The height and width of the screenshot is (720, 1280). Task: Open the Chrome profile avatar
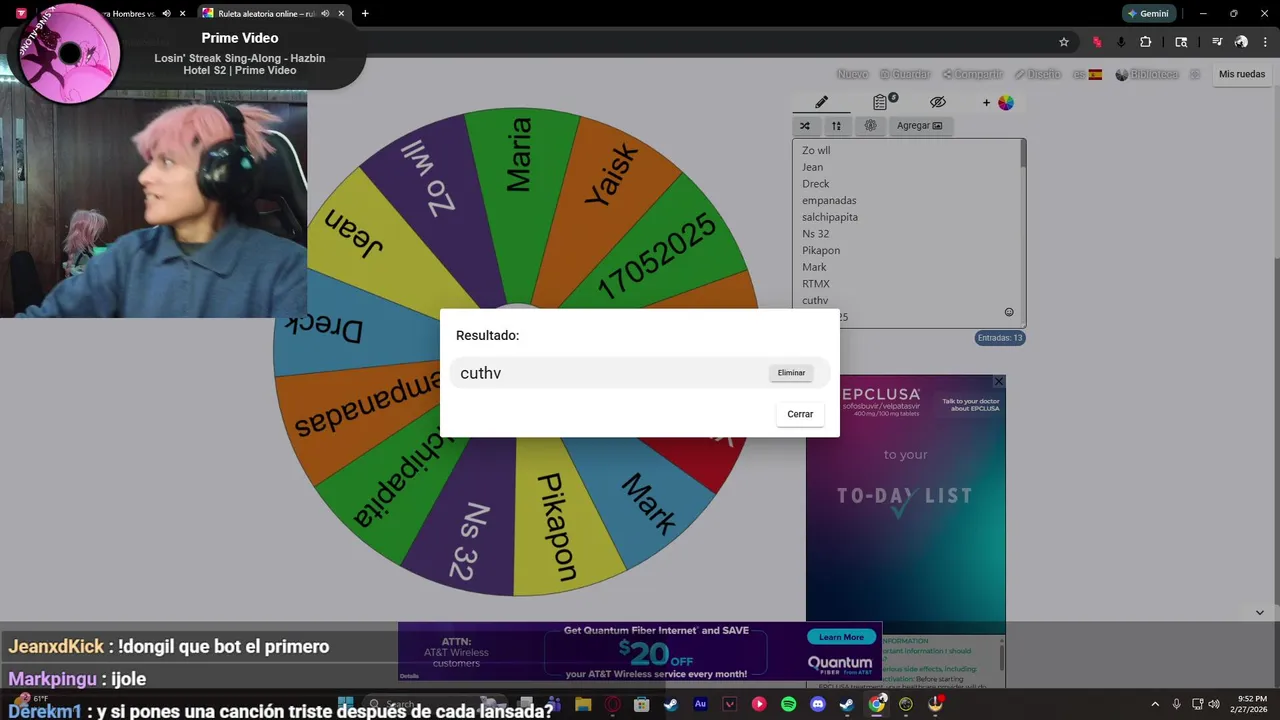1241,42
